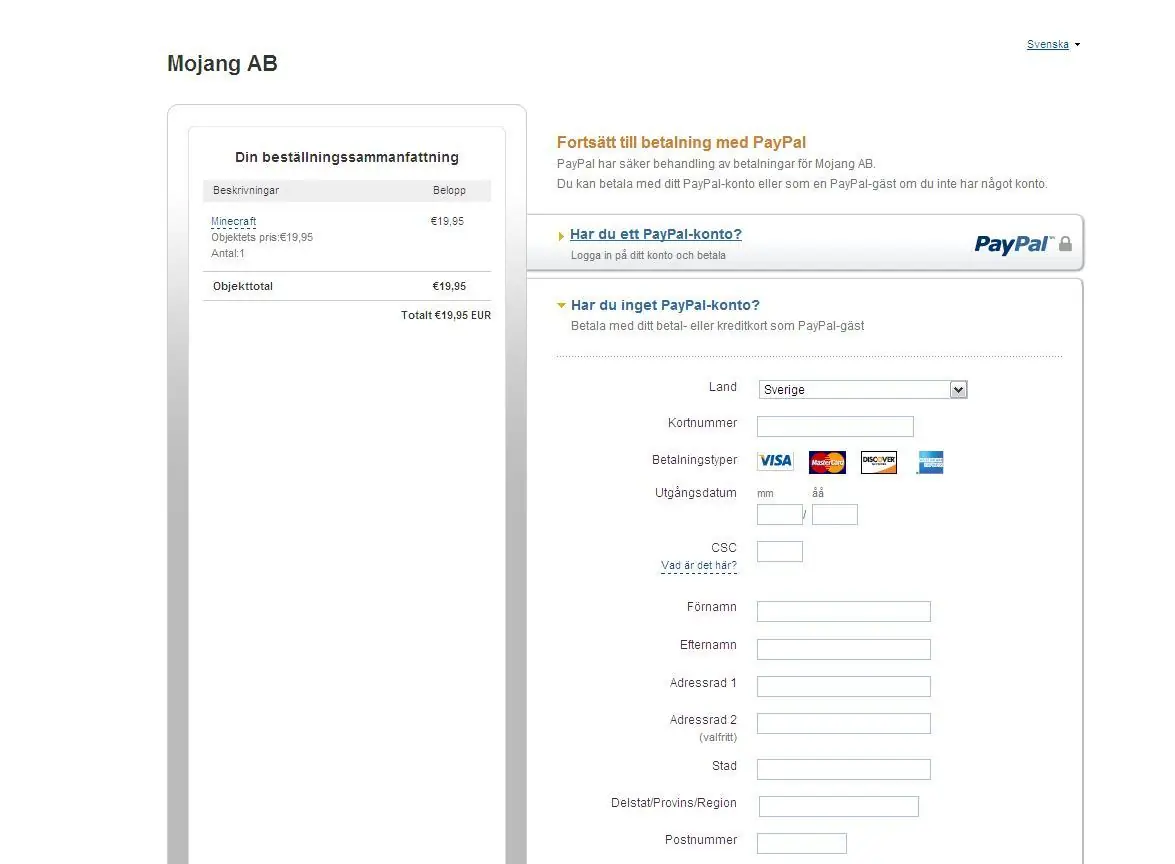Viewport: 1175px width, 864px height.
Task: Click the Minecraft item link
Action: pos(234,221)
